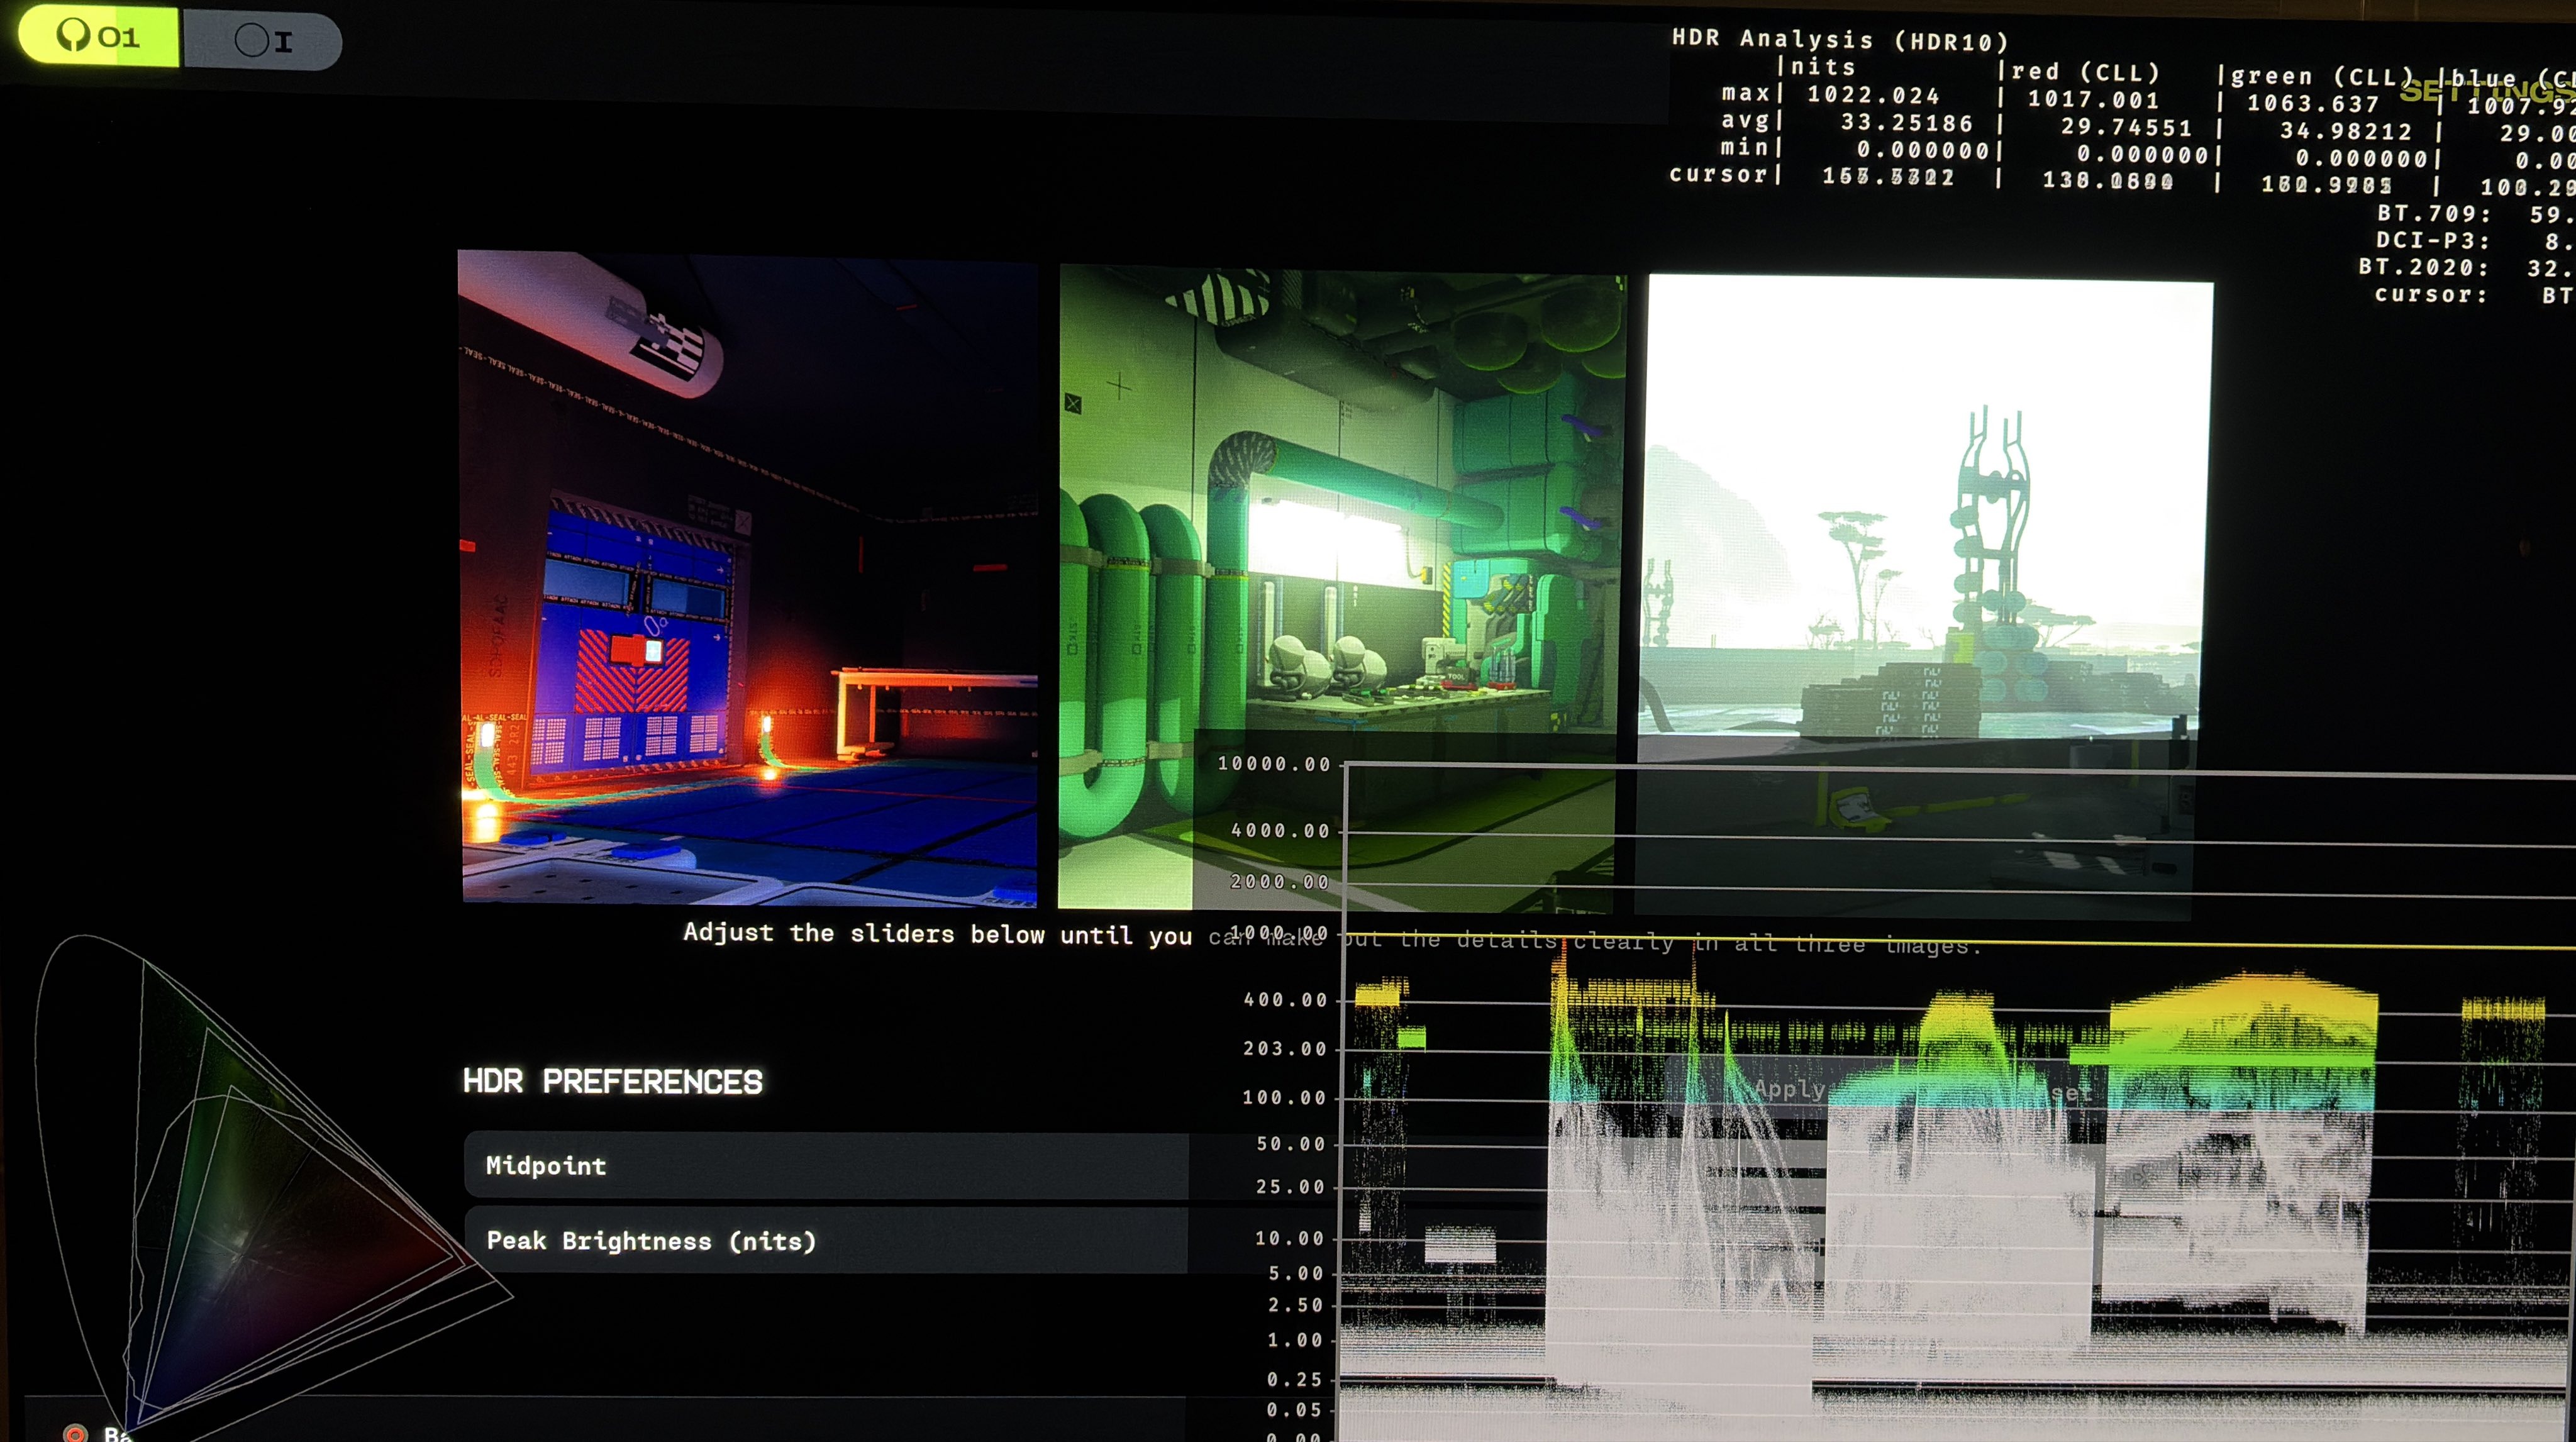Viewport: 2576px width, 1442px height.
Task: Click the Apply button
Action: [x=1789, y=1089]
